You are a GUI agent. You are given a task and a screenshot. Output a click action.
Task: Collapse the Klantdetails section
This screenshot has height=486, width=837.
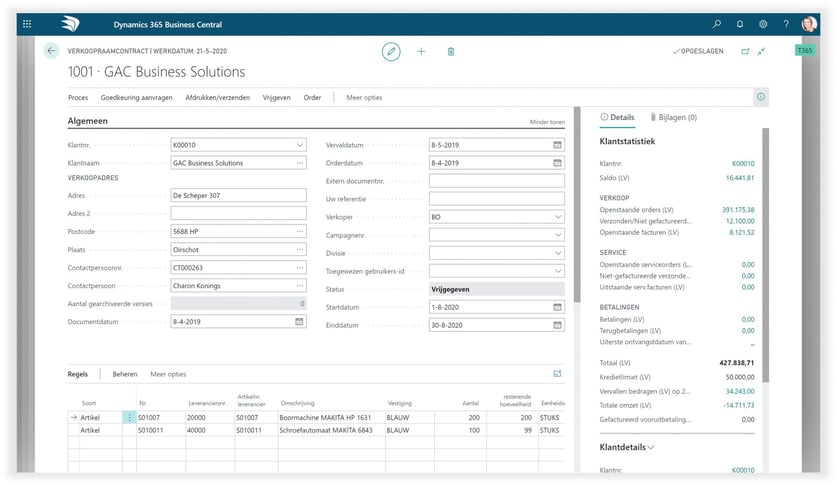[x=627, y=447]
